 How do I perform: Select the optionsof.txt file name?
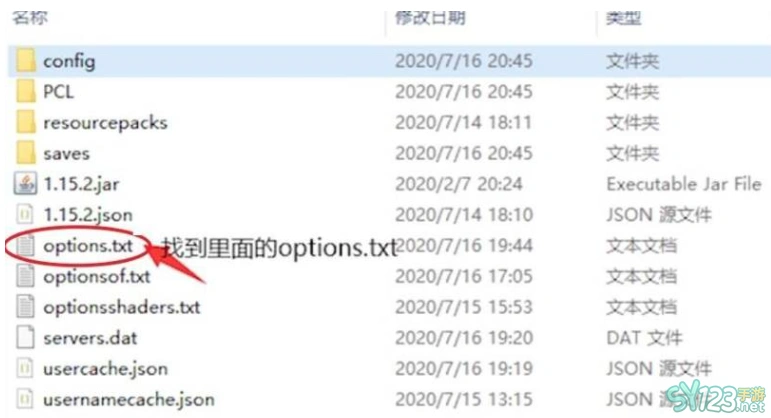pos(97,276)
